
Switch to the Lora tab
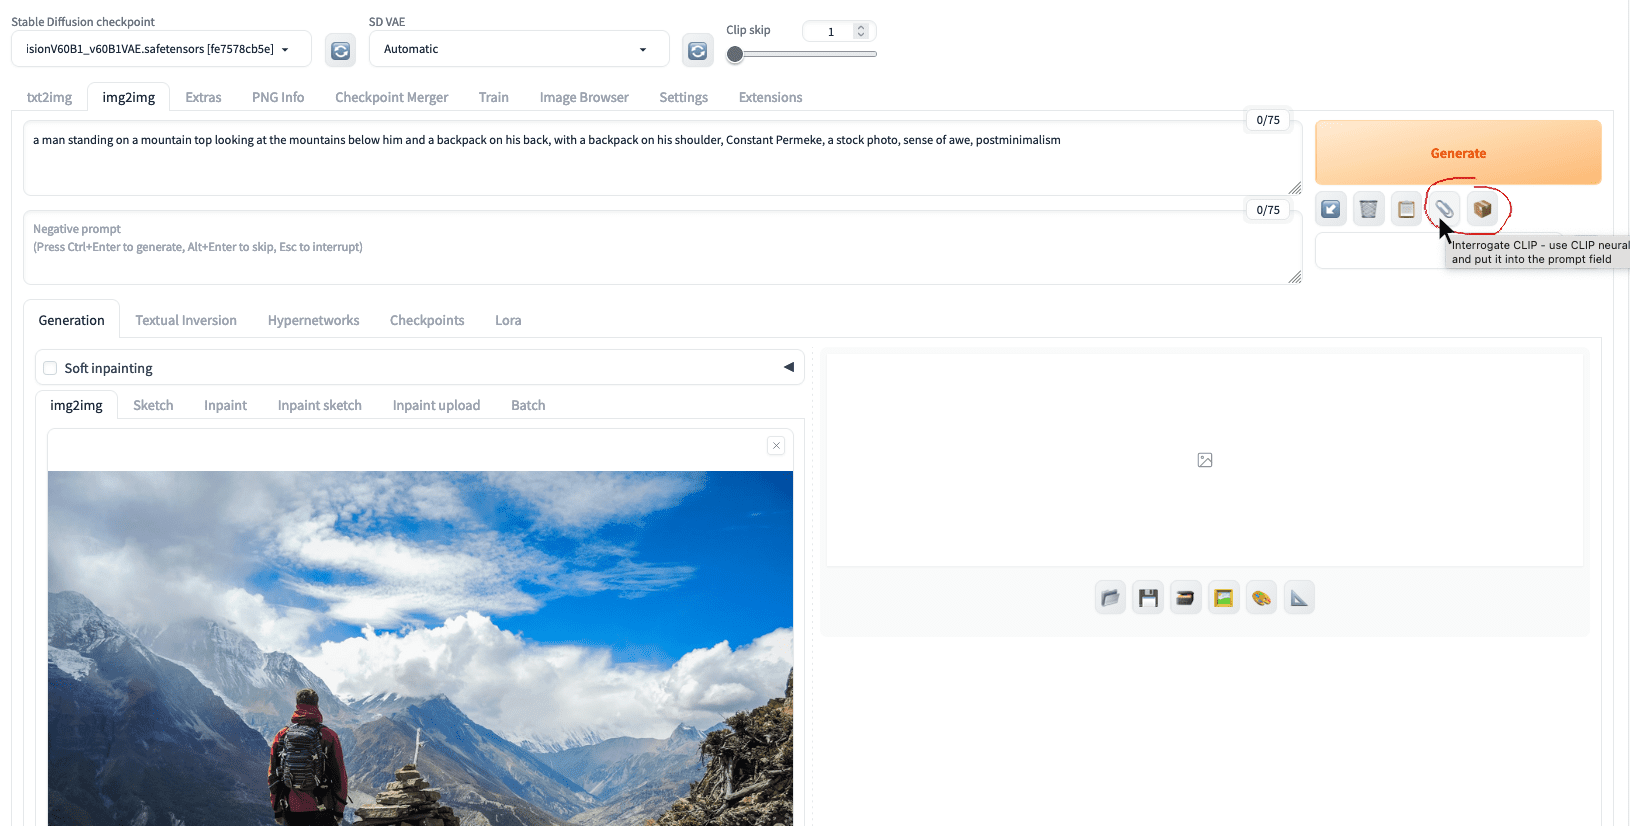pyautogui.click(x=508, y=320)
